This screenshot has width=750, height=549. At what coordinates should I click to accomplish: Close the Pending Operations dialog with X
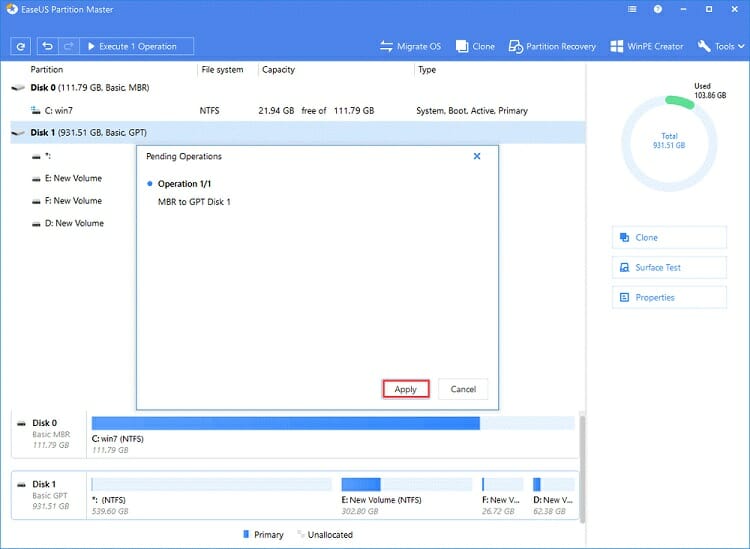(477, 156)
